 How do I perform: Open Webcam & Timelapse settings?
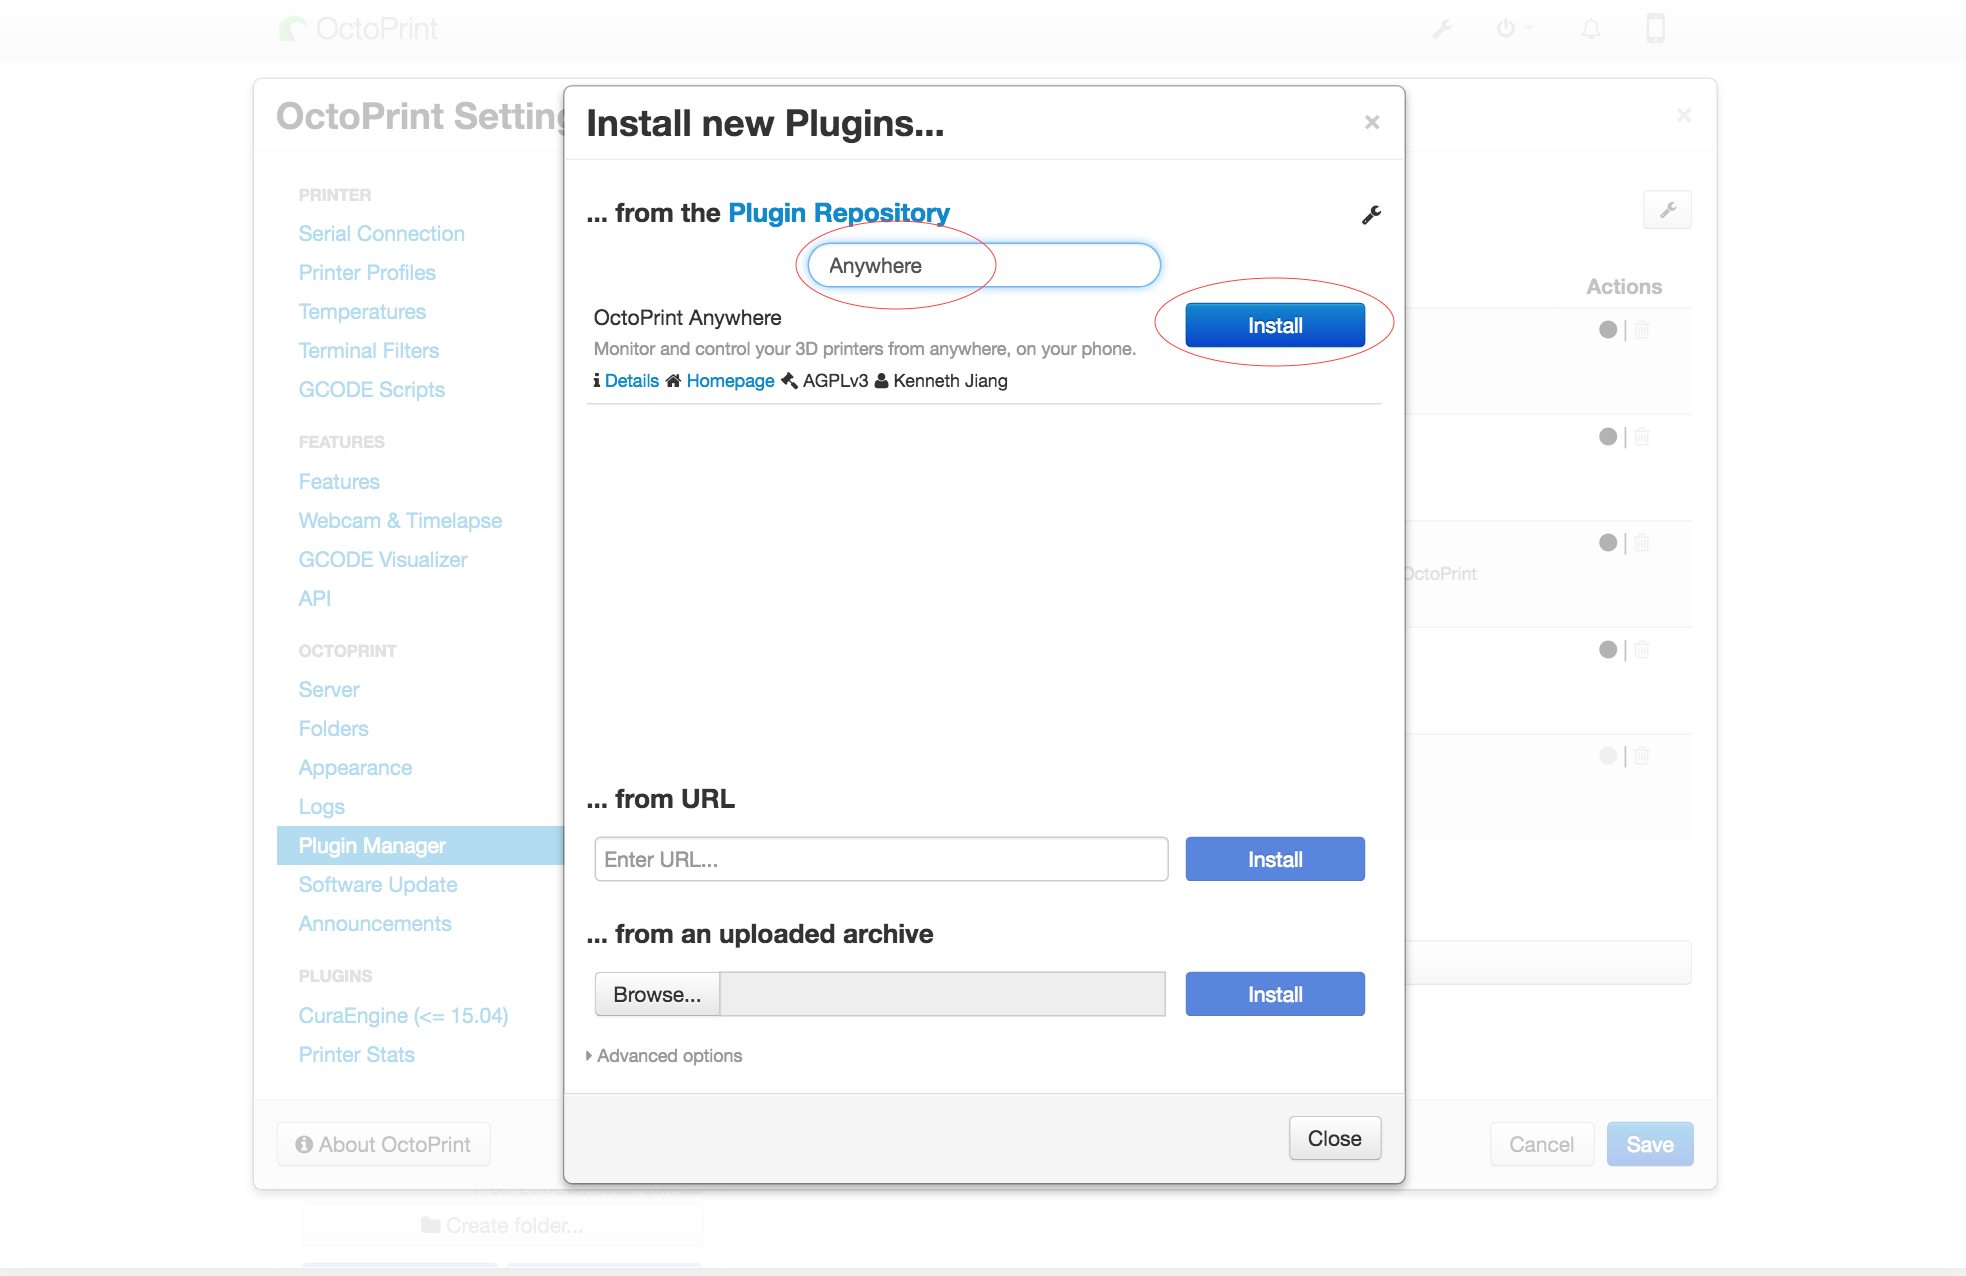(x=400, y=520)
